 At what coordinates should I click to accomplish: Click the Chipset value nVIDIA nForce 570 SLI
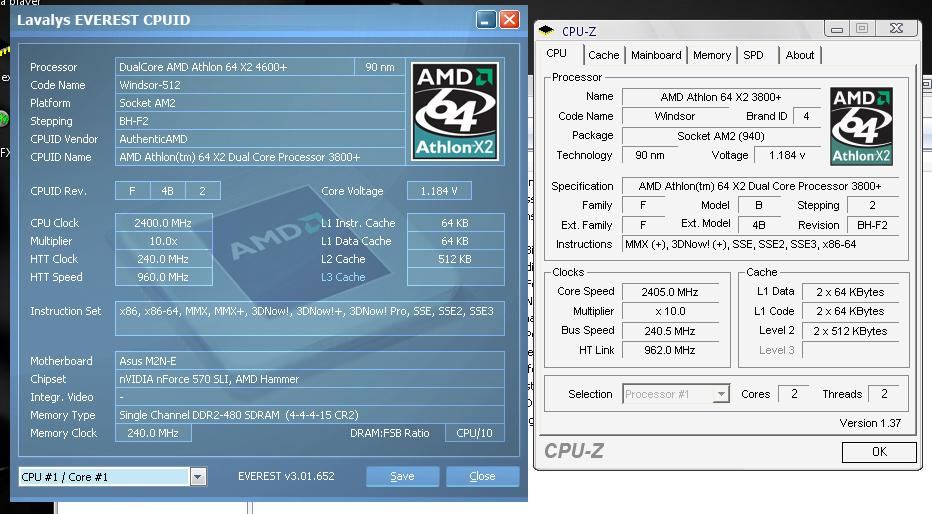(x=310, y=379)
